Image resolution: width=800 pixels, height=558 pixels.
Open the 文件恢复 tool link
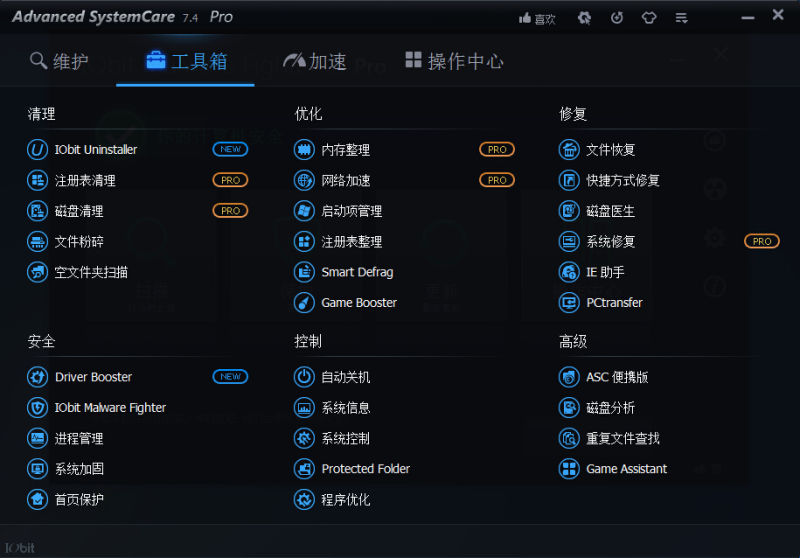(x=610, y=150)
